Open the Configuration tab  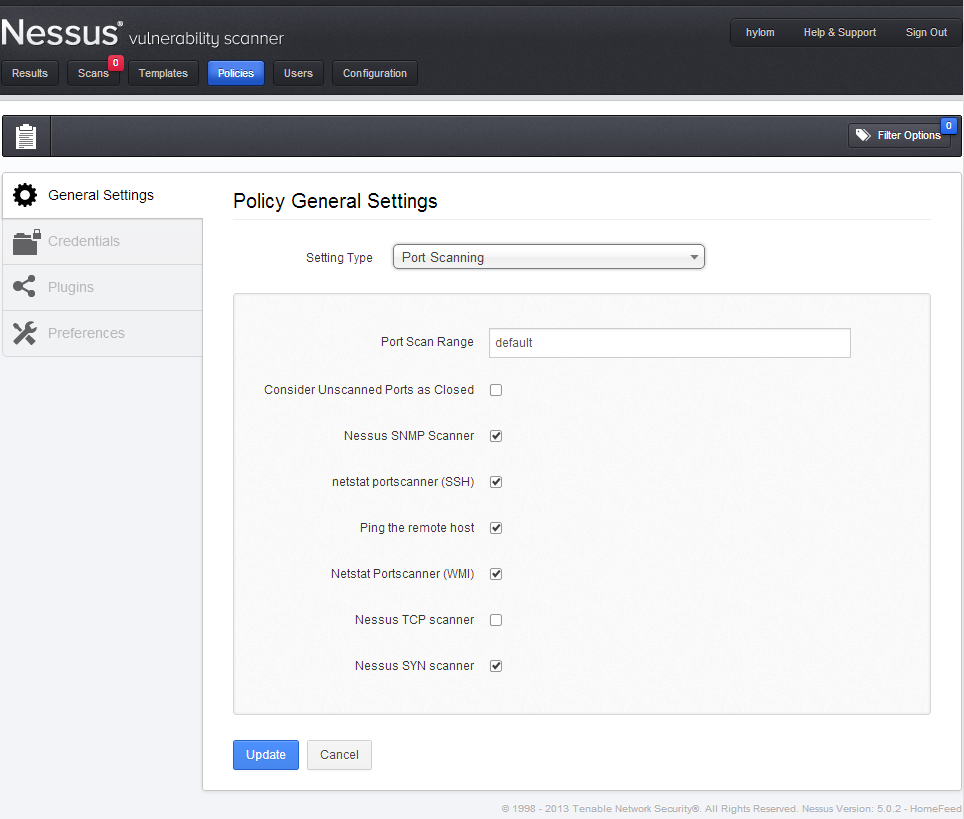point(375,73)
